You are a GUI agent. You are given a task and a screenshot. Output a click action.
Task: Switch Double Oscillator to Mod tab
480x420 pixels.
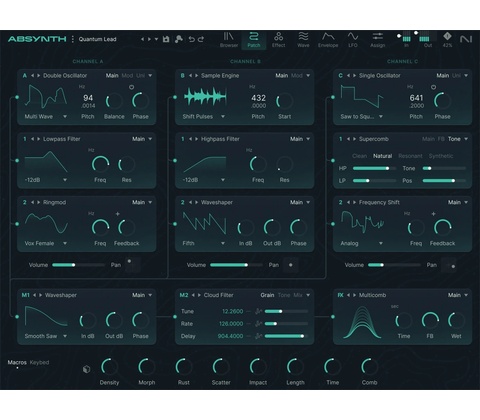coord(127,76)
